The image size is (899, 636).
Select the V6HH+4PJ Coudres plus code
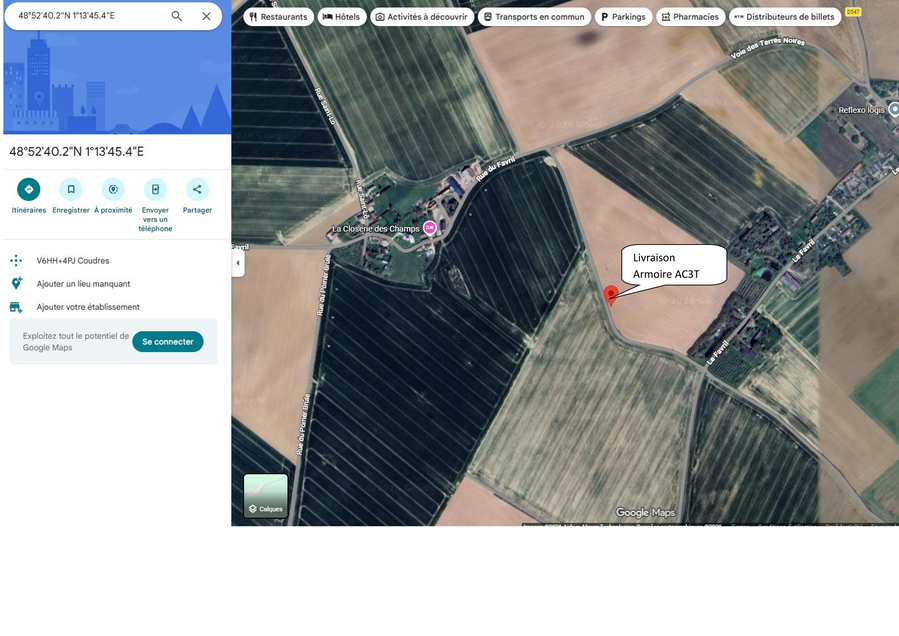73,261
